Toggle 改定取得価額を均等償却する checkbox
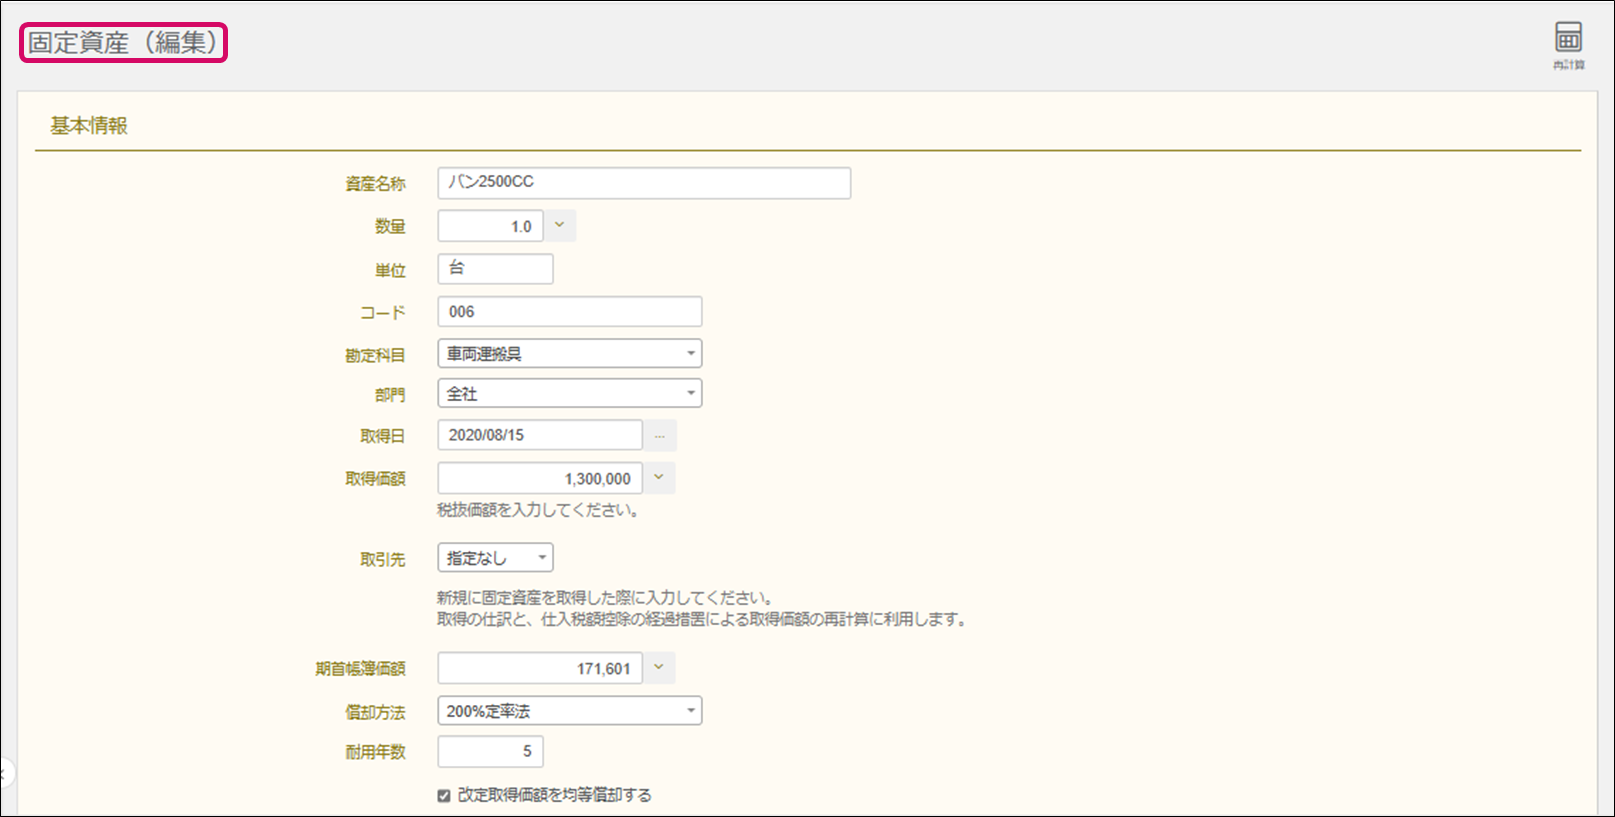 [x=444, y=796]
